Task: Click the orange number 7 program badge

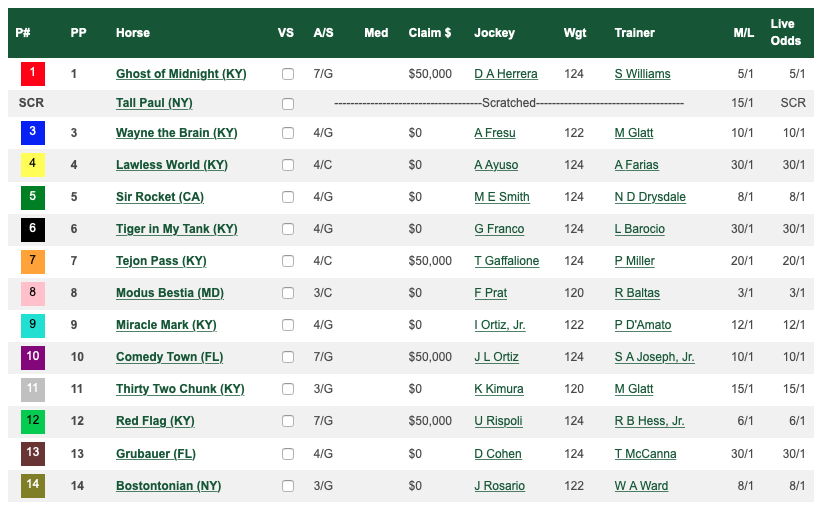Action: point(33,261)
